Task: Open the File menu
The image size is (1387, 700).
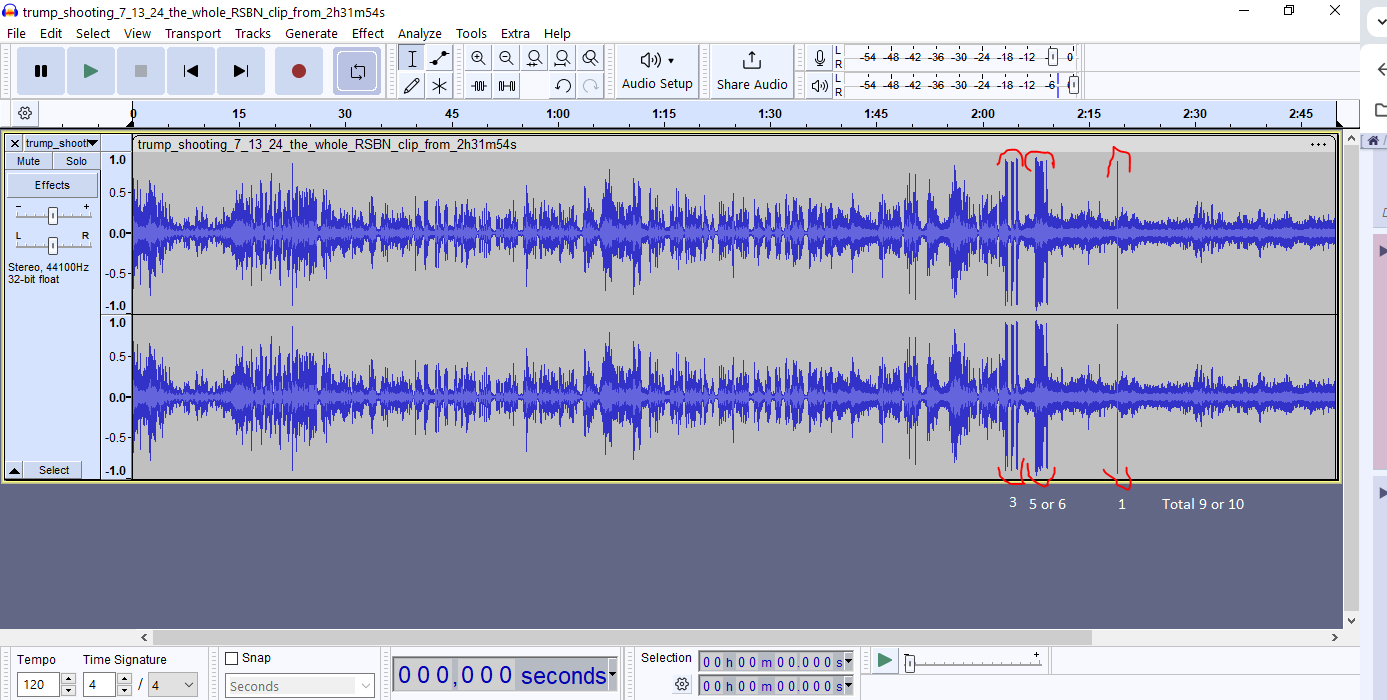Action: coord(16,33)
